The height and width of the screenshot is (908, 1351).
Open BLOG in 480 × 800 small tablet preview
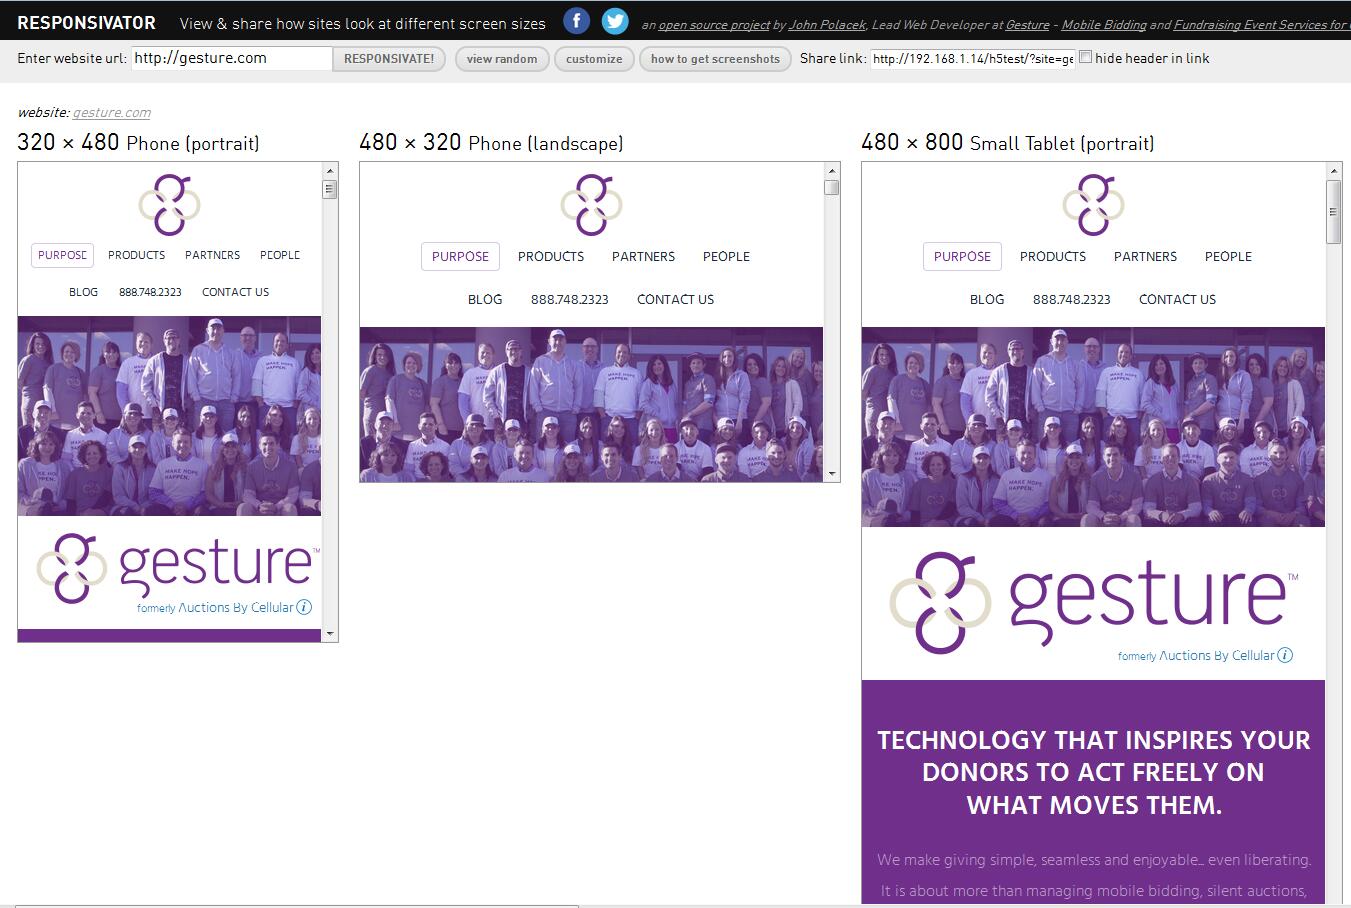pos(987,299)
